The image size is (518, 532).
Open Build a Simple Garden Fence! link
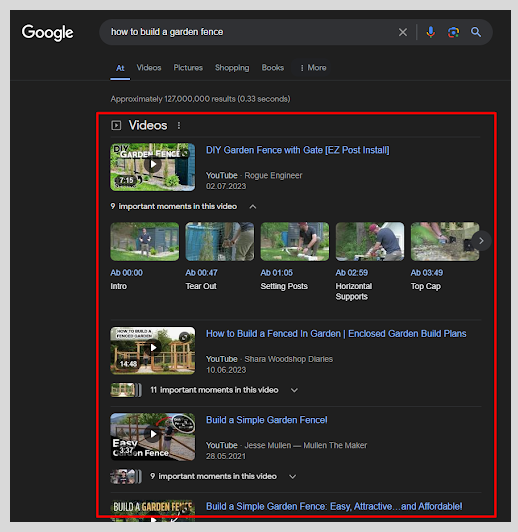click(267, 420)
